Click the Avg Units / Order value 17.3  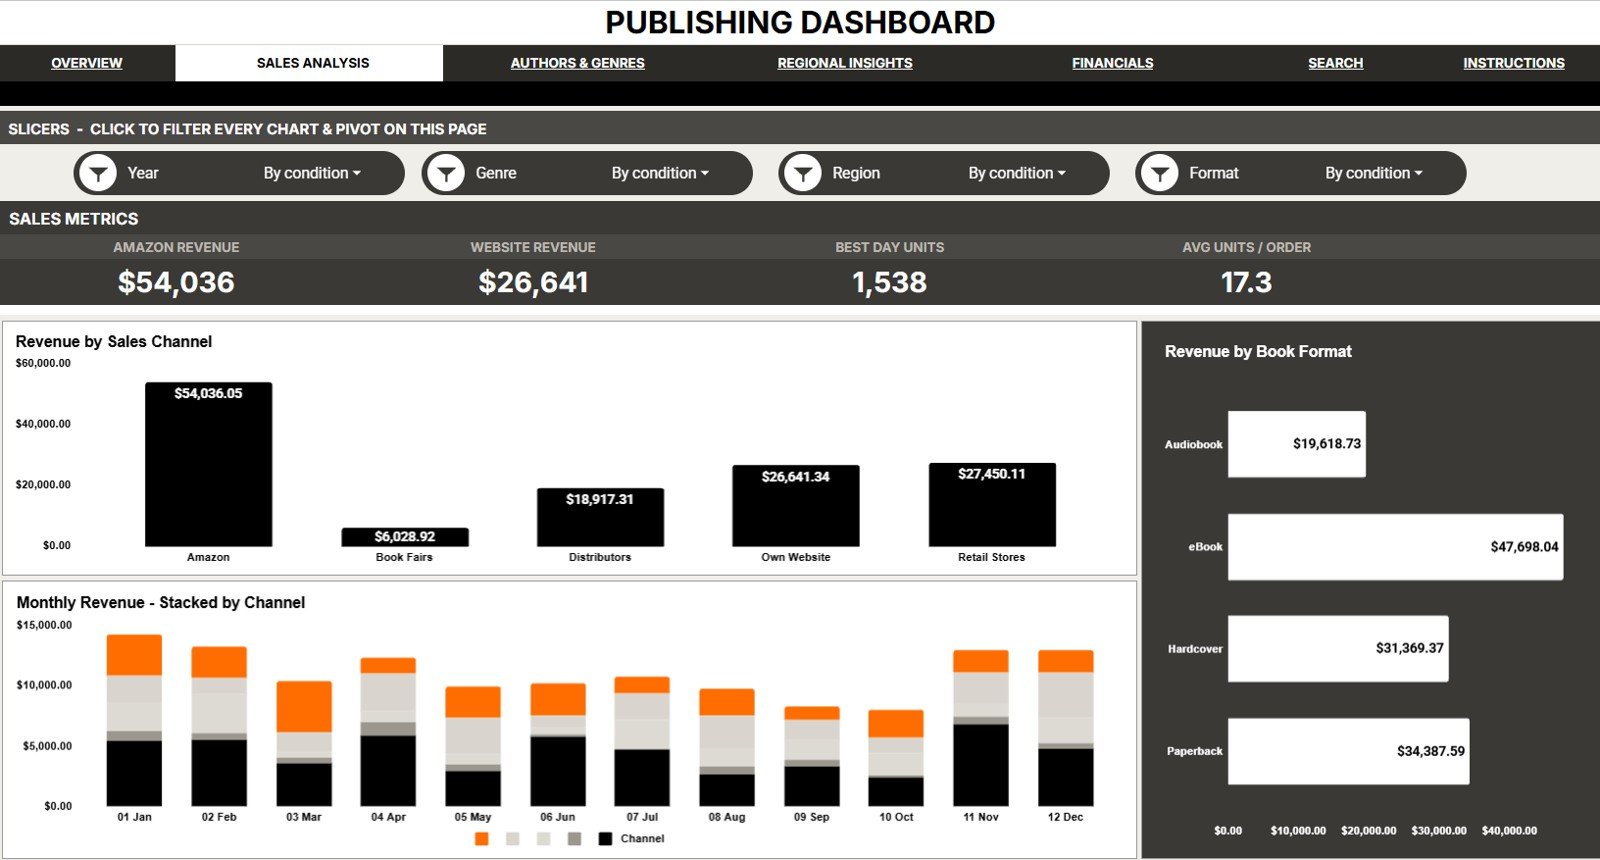(1246, 282)
